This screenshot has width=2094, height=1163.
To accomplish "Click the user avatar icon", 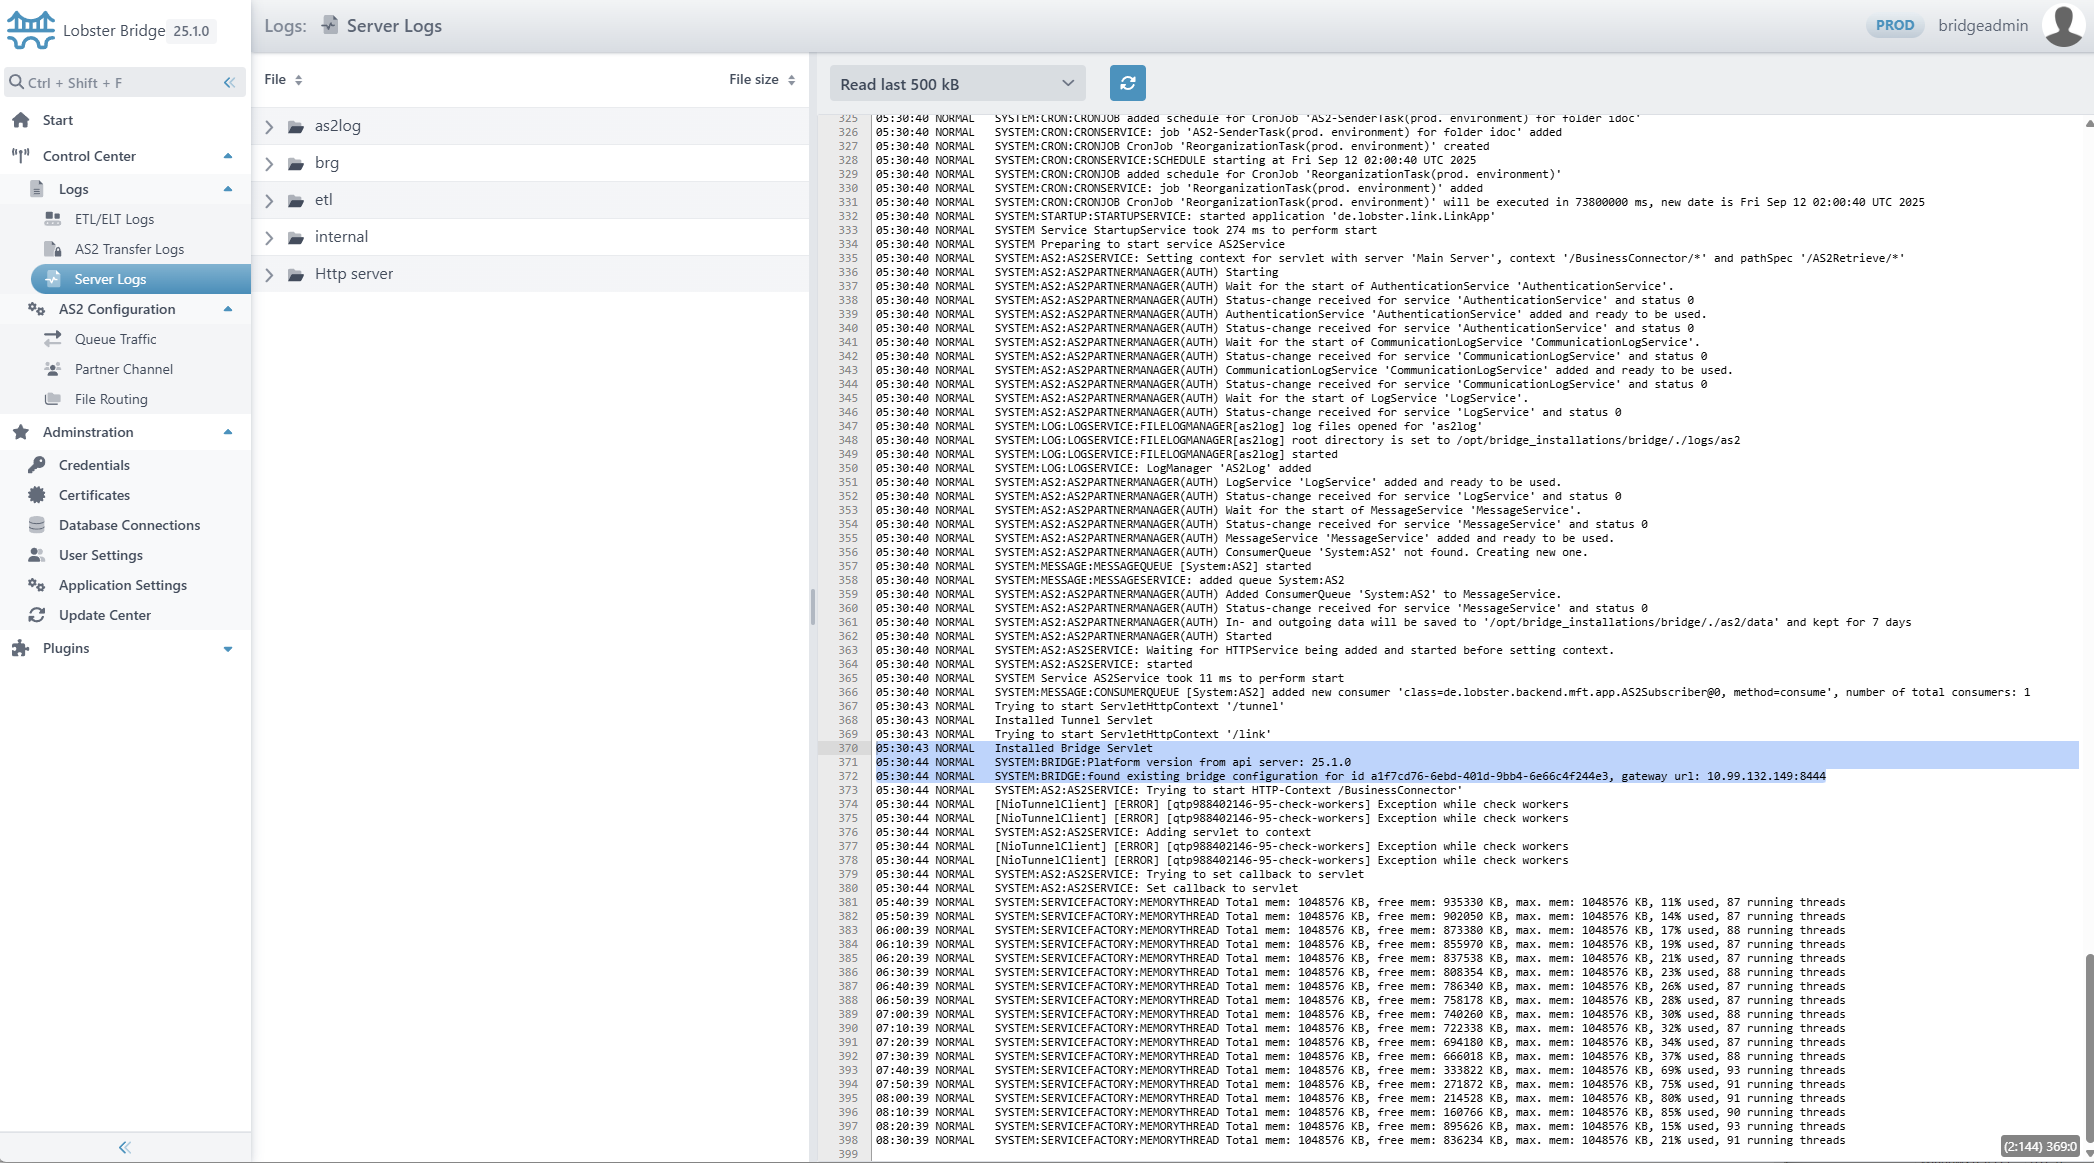I will tap(2063, 25).
